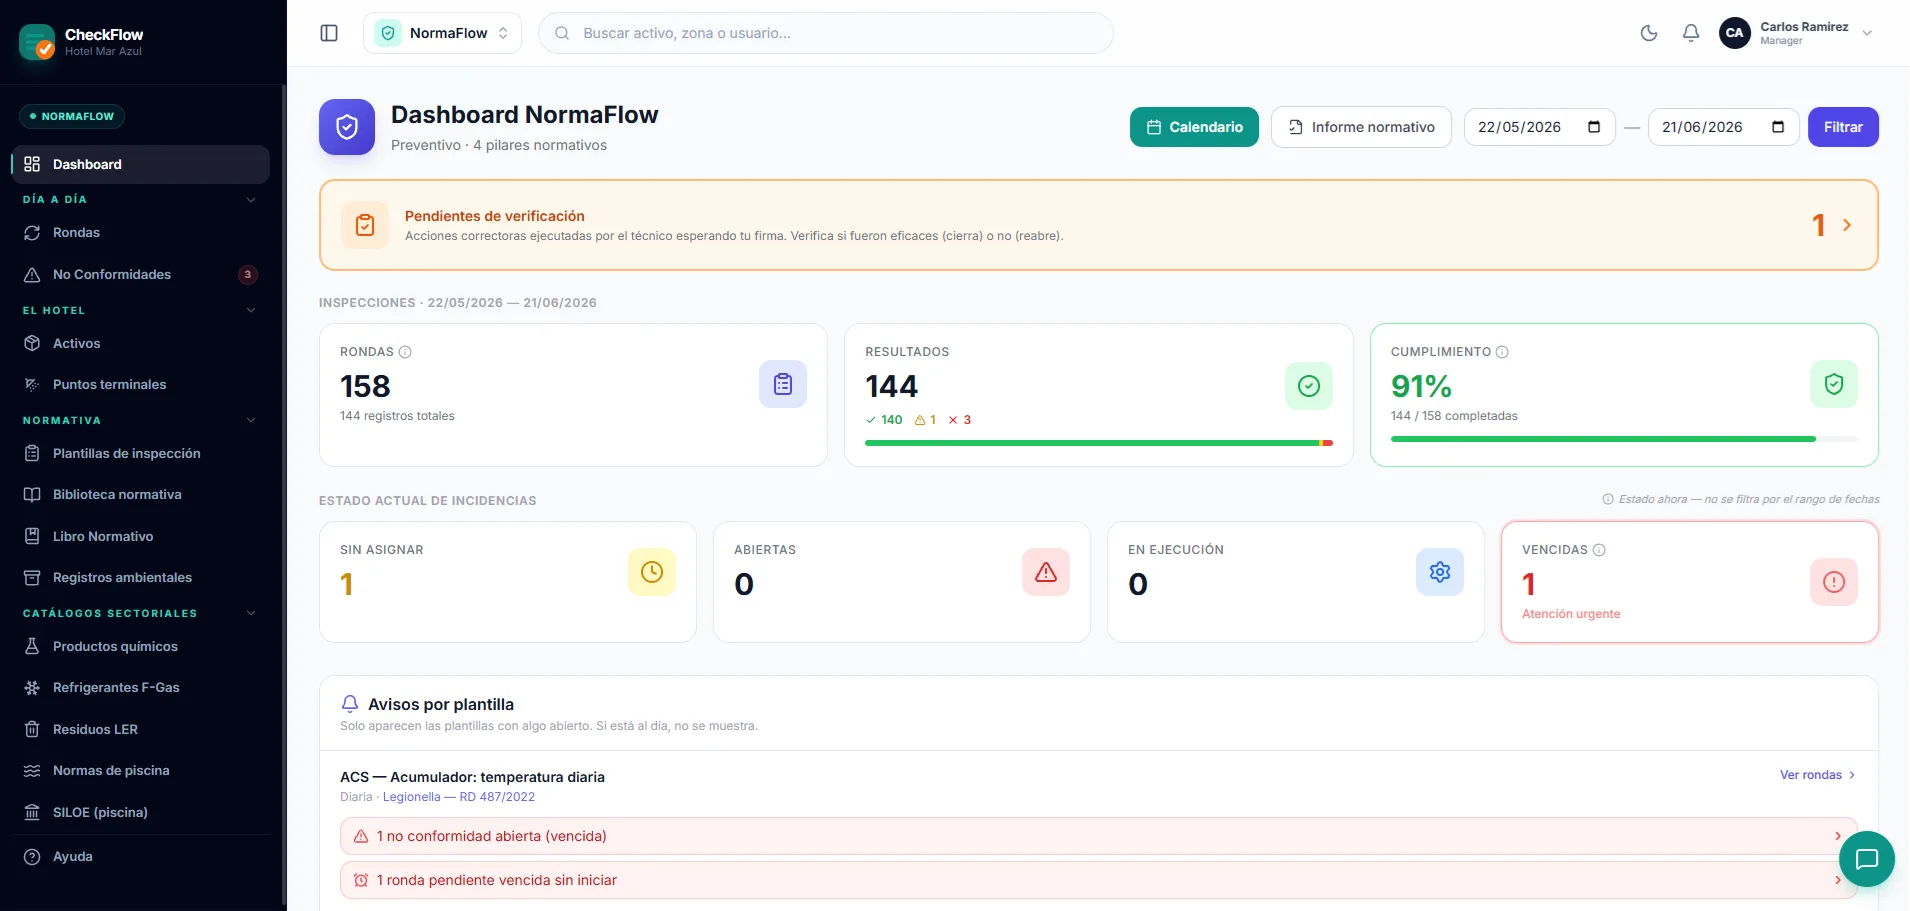Click the Residuos LER trash icon
This screenshot has height=911, width=1910.
click(x=32, y=729)
